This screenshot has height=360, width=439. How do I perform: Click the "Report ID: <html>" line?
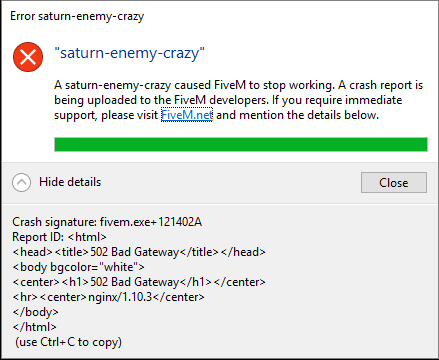pos(59,237)
